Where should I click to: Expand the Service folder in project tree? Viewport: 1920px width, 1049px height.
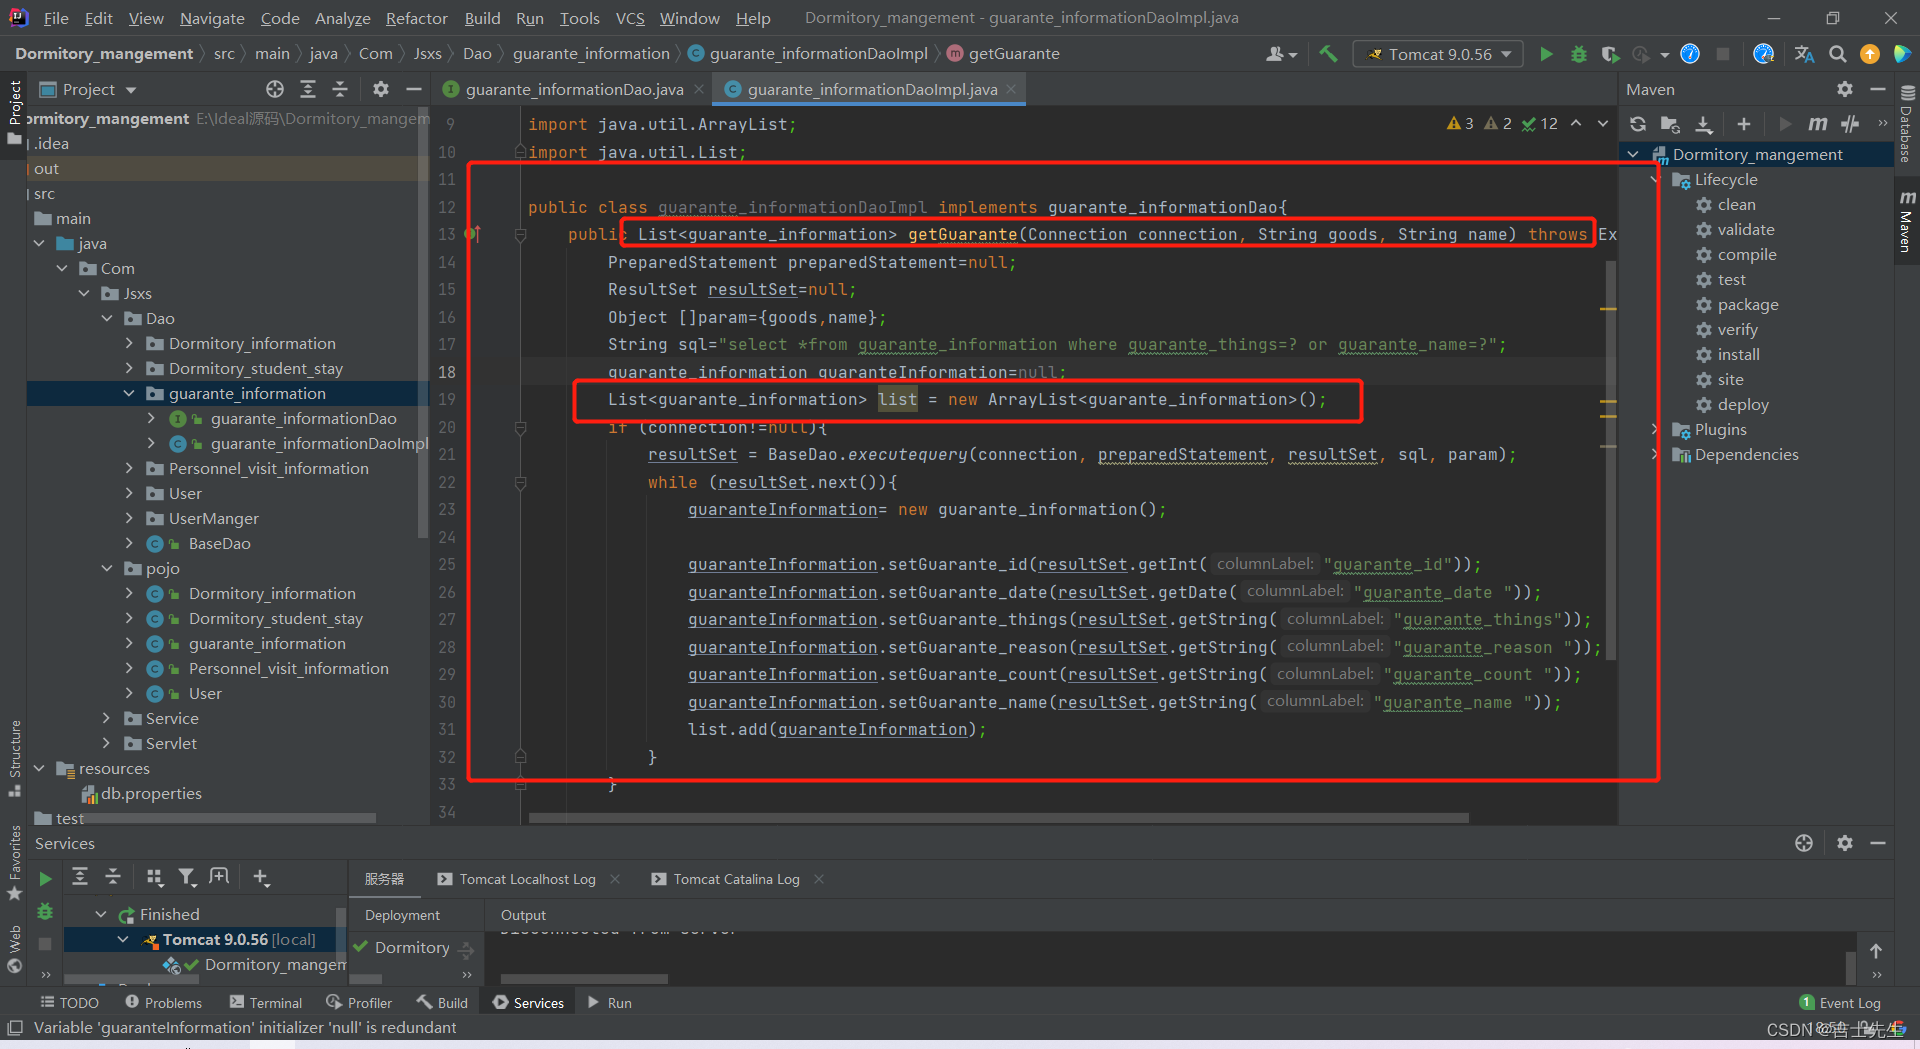(x=107, y=718)
